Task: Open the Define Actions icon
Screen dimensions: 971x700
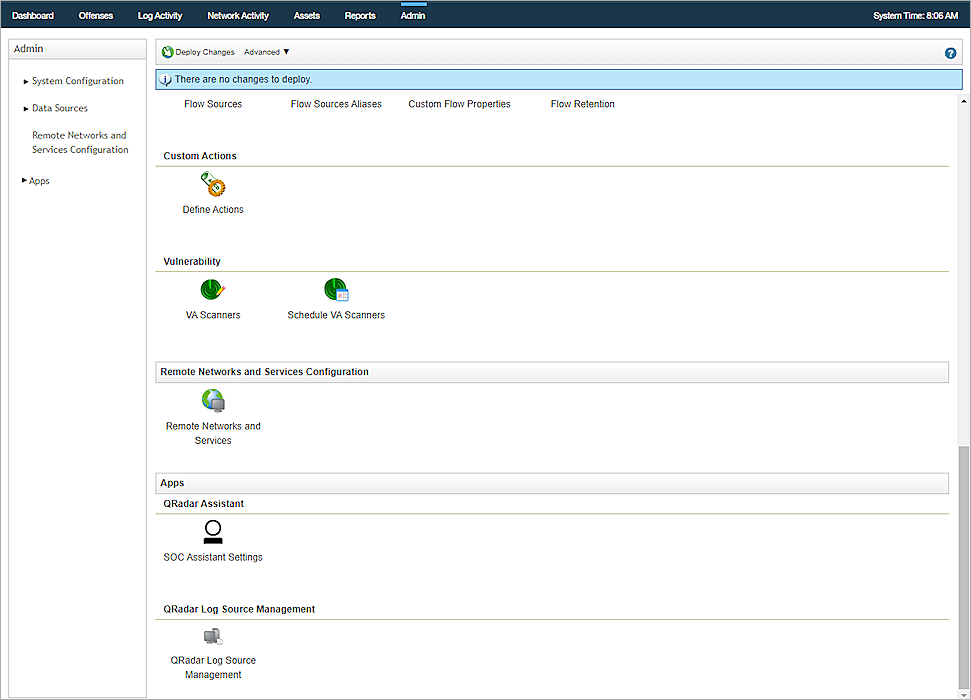Action: coord(213,185)
